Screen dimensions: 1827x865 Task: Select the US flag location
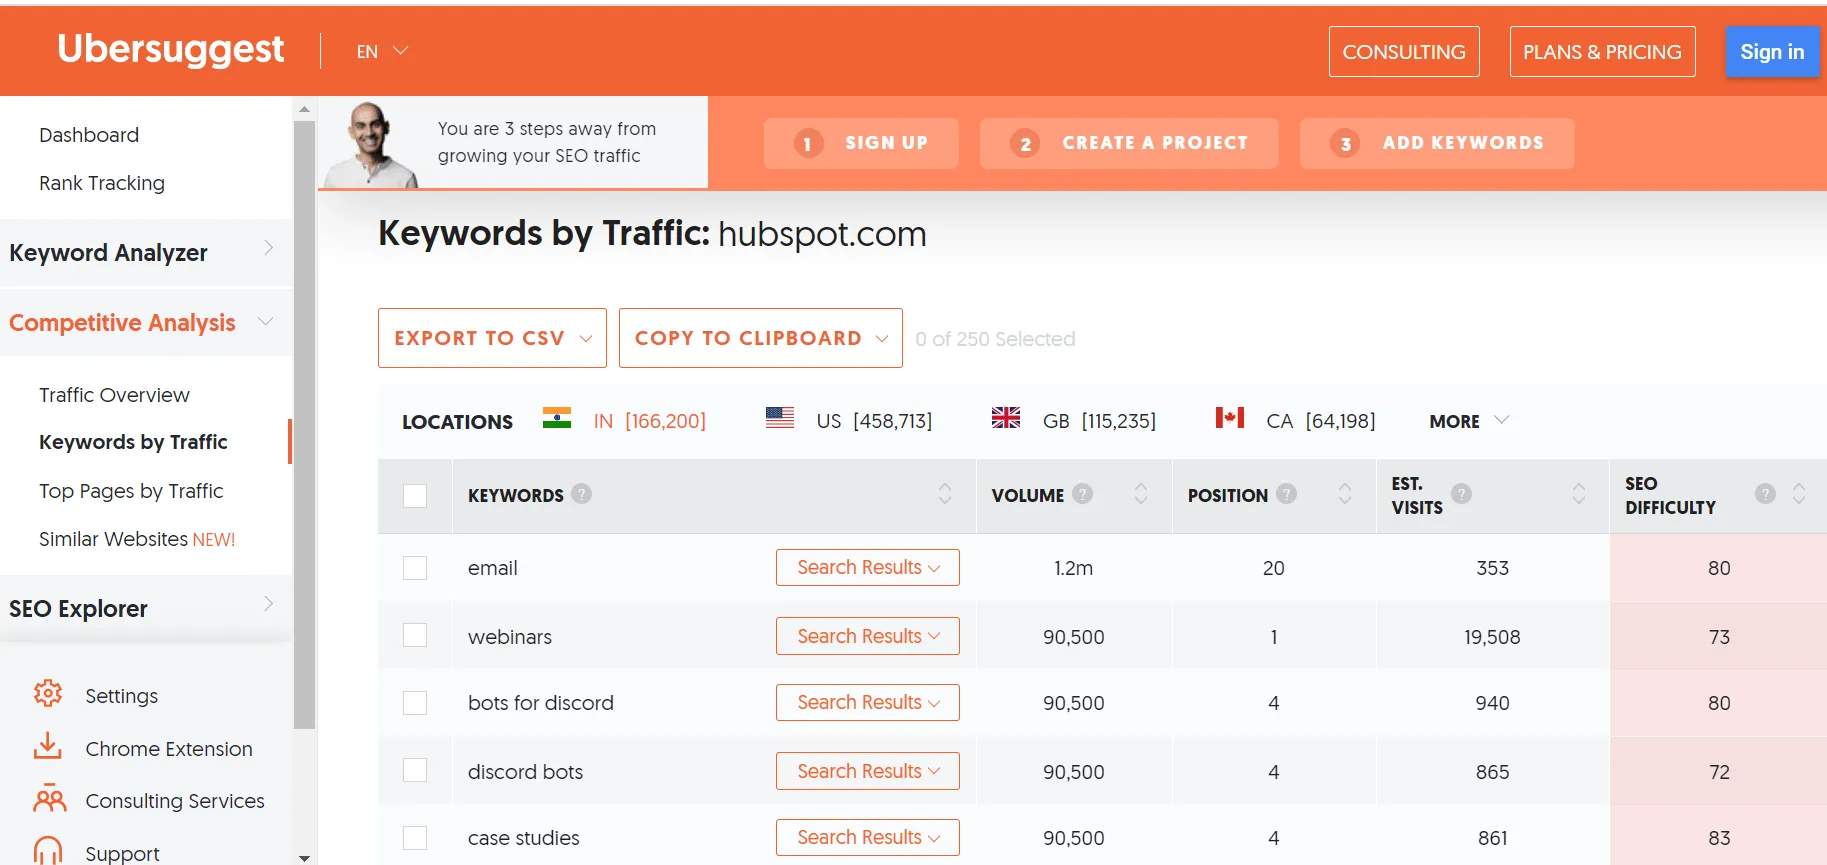click(780, 419)
